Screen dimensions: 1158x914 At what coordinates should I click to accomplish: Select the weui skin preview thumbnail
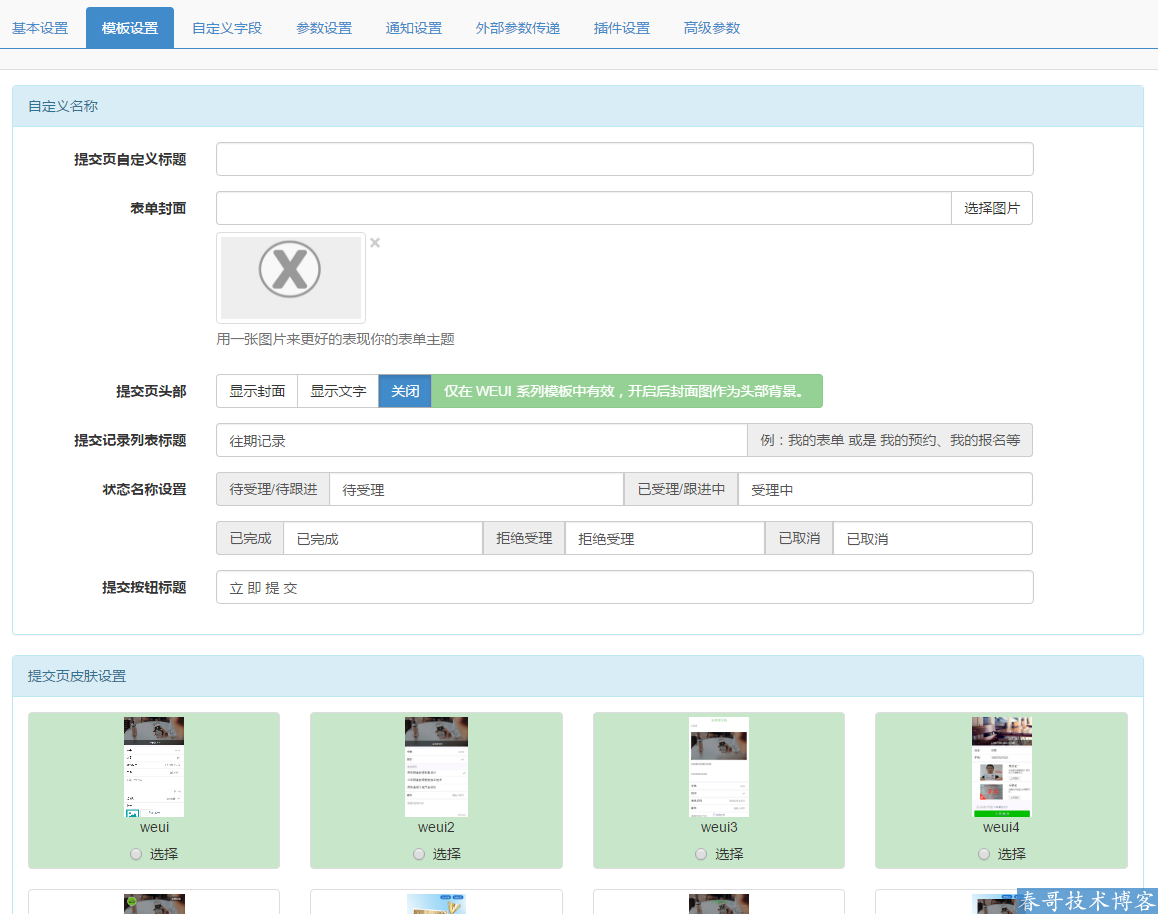tap(154, 766)
